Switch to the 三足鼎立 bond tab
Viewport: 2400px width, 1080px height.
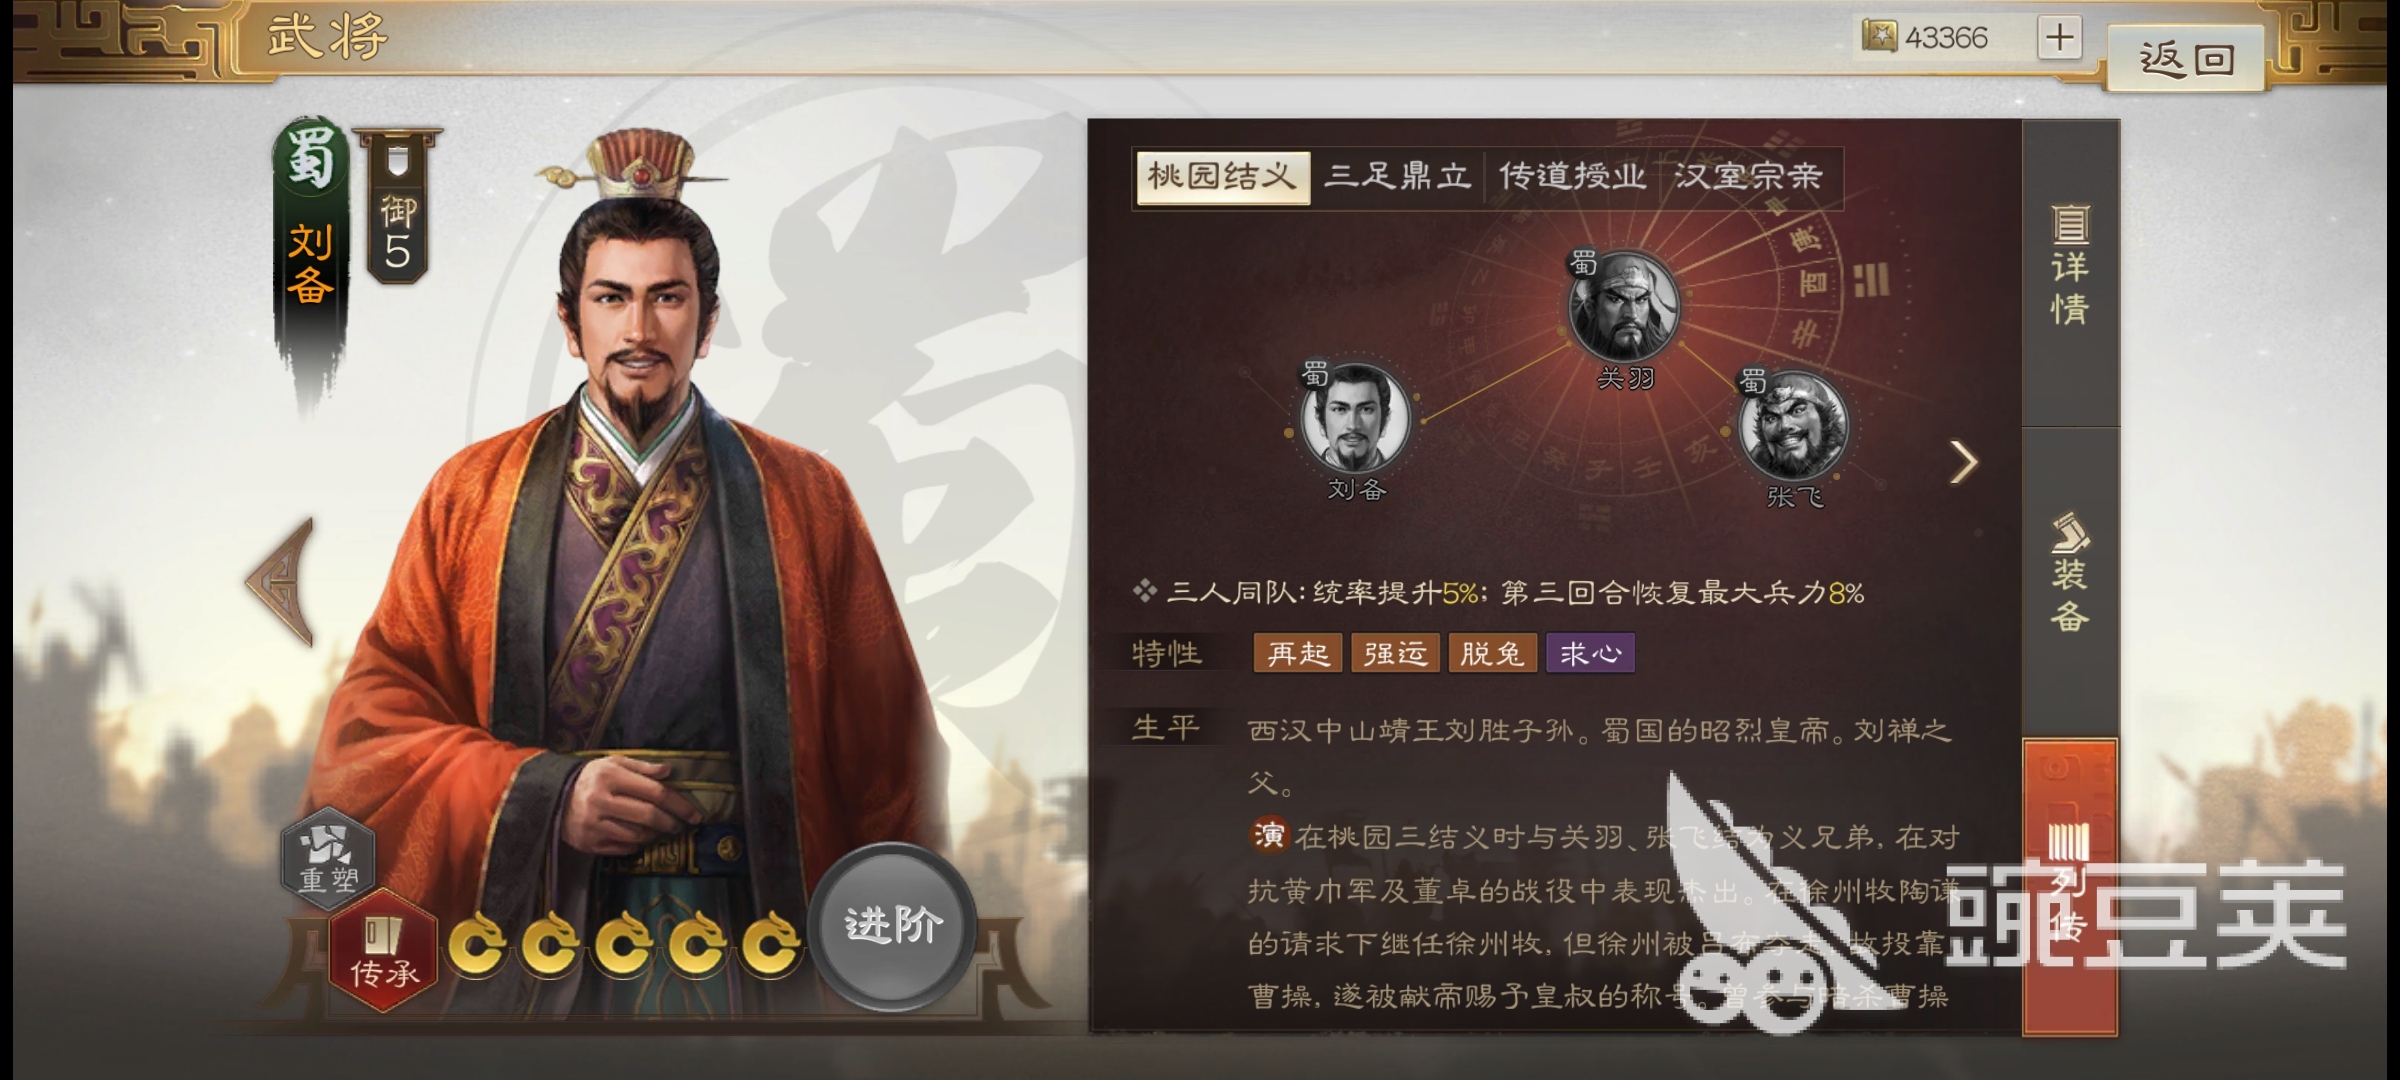pyautogui.click(x=1397, y=177)
